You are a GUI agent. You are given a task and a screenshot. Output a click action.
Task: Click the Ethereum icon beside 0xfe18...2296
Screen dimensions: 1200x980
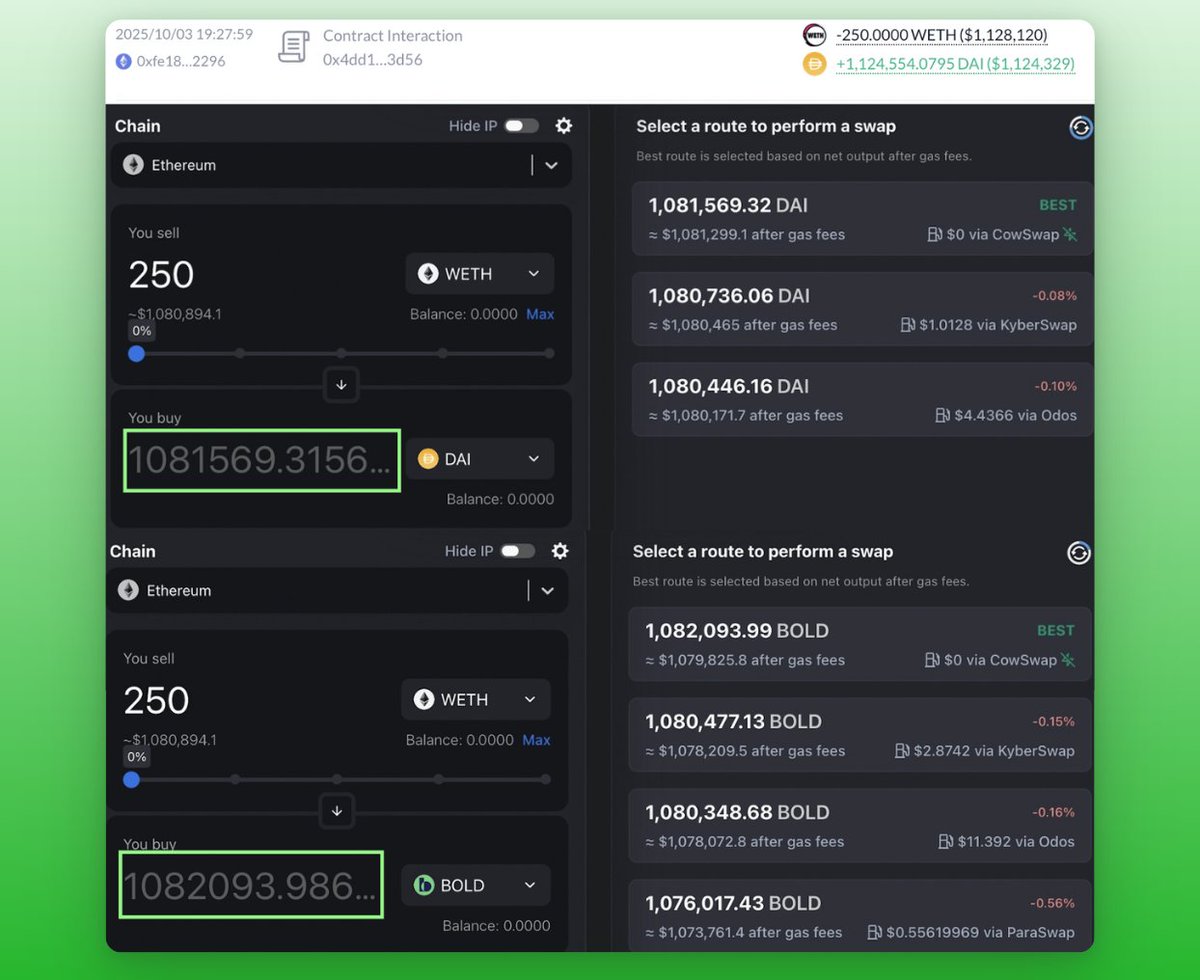124,61
